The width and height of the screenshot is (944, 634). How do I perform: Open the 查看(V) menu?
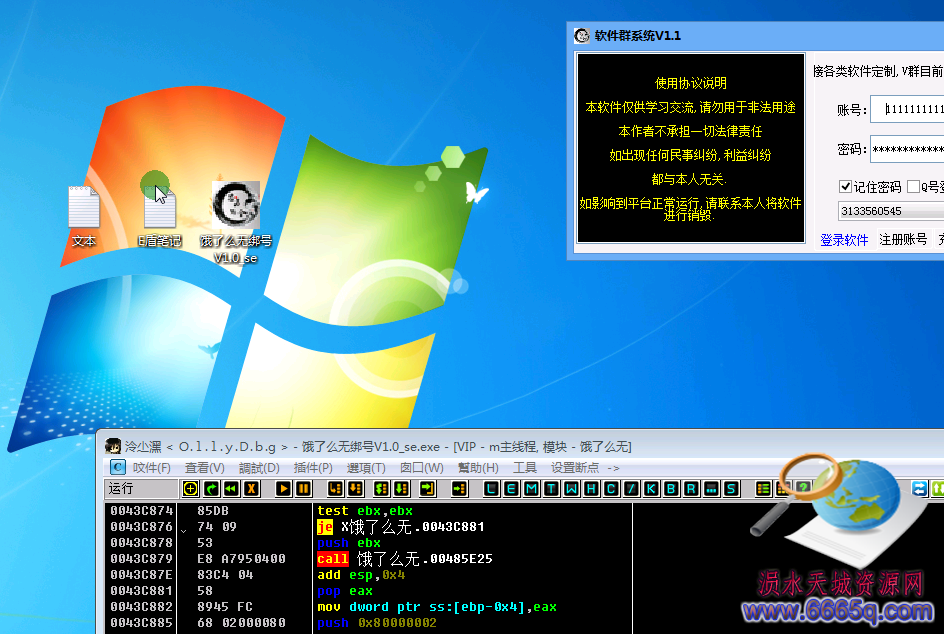[x=205, y=468]
